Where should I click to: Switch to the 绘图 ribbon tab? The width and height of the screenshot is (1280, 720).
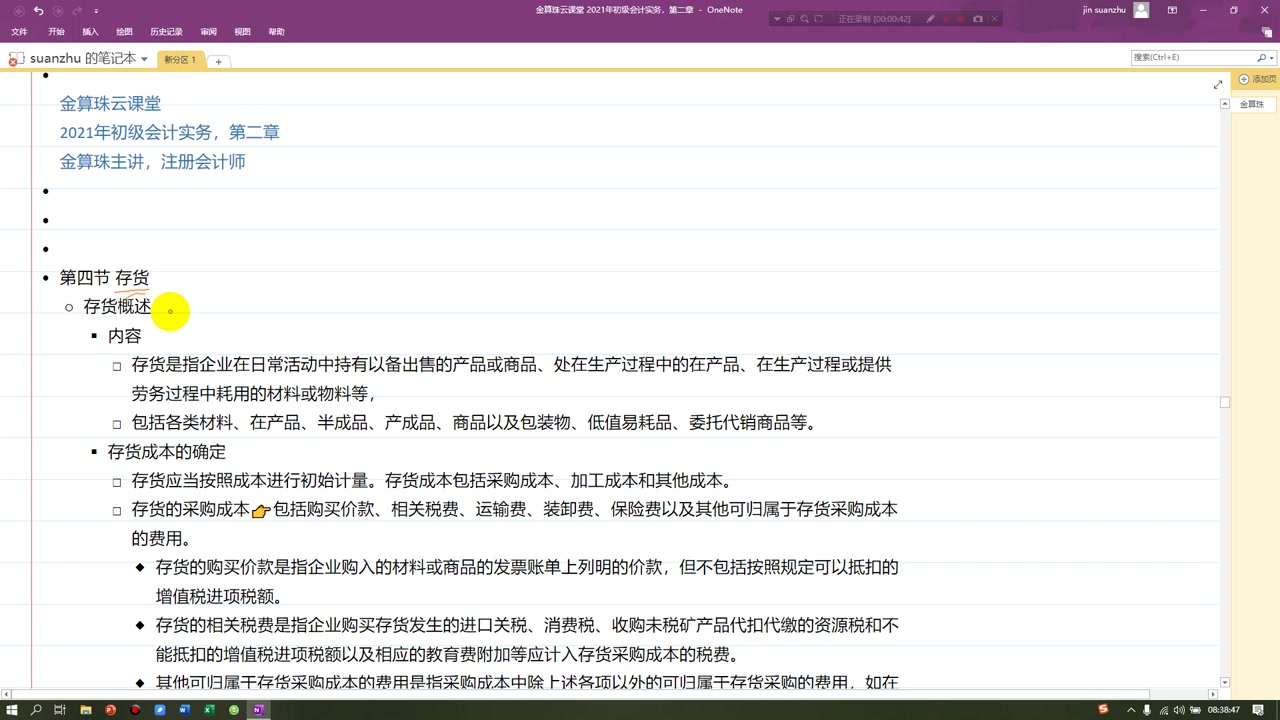(x=124, y=32)
